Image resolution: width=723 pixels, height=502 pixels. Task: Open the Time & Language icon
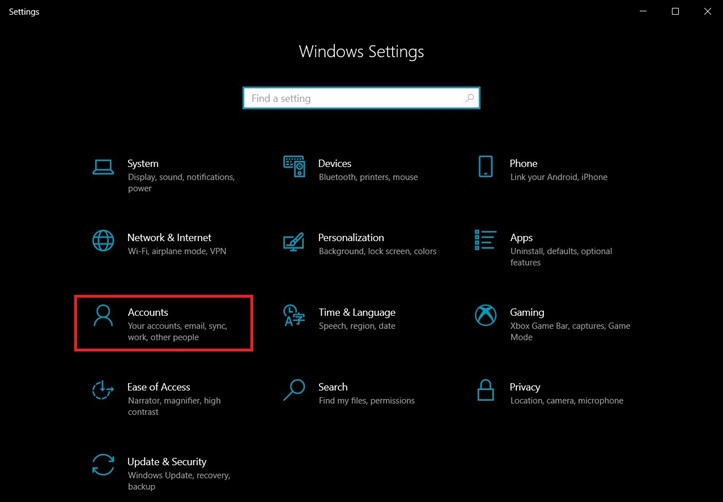click(x=294, y=315)
